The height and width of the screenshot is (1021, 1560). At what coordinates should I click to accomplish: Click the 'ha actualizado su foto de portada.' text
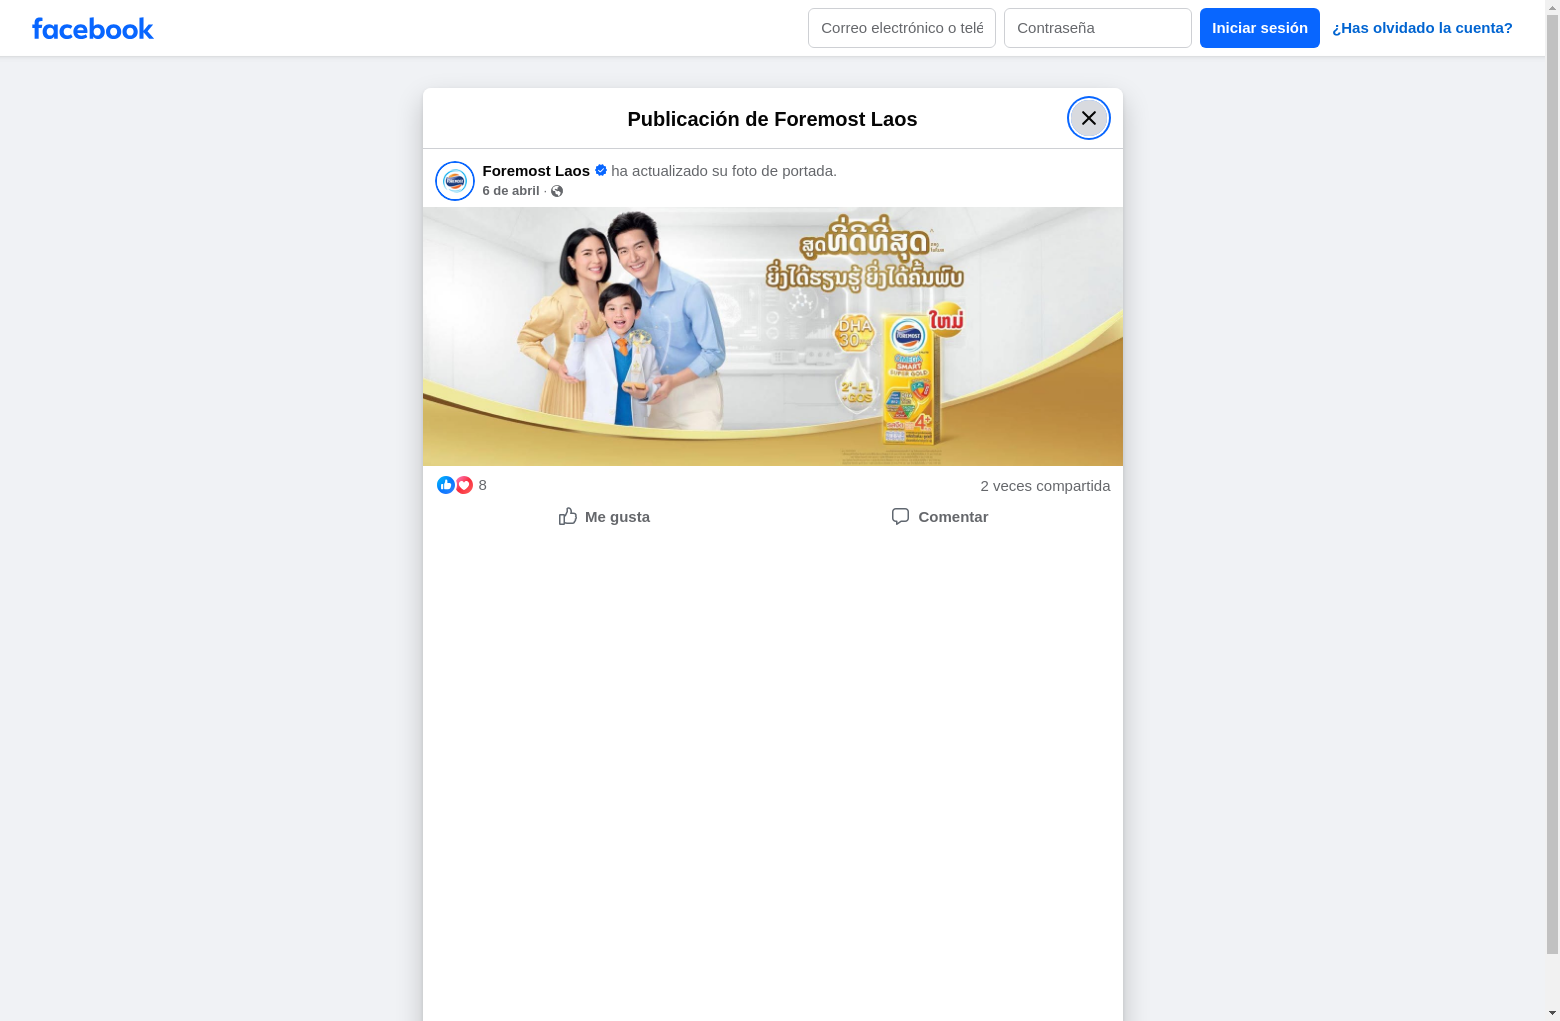(724, 171)
